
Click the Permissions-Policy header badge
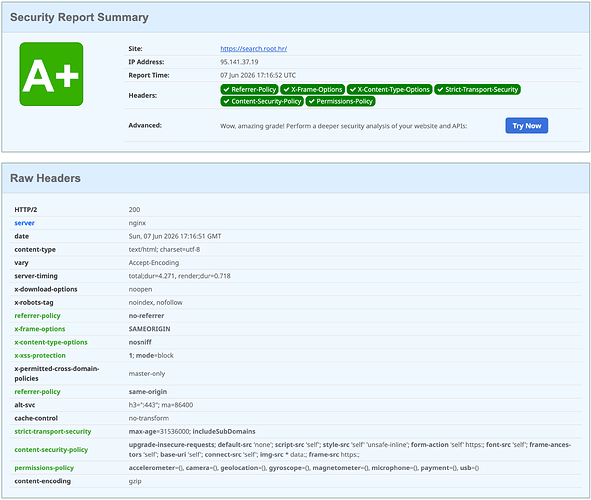340,101
